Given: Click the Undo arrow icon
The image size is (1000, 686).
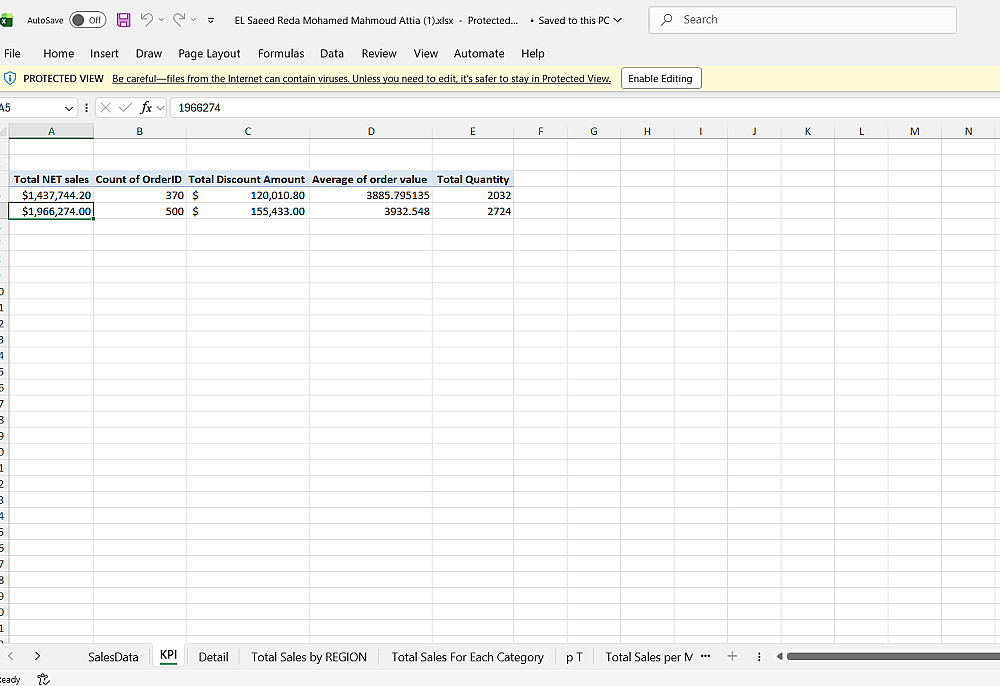Looking at the screenshot, I should [x=146, y=20].
